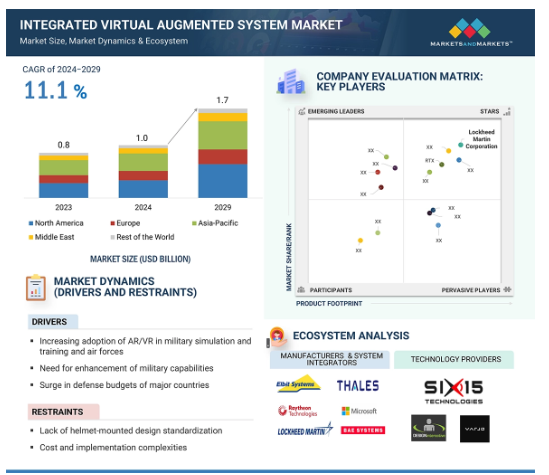Screen dimensions: 549x475
Task: Click the MarketsandMarkets logo
Action: click(x=471, y=32)
